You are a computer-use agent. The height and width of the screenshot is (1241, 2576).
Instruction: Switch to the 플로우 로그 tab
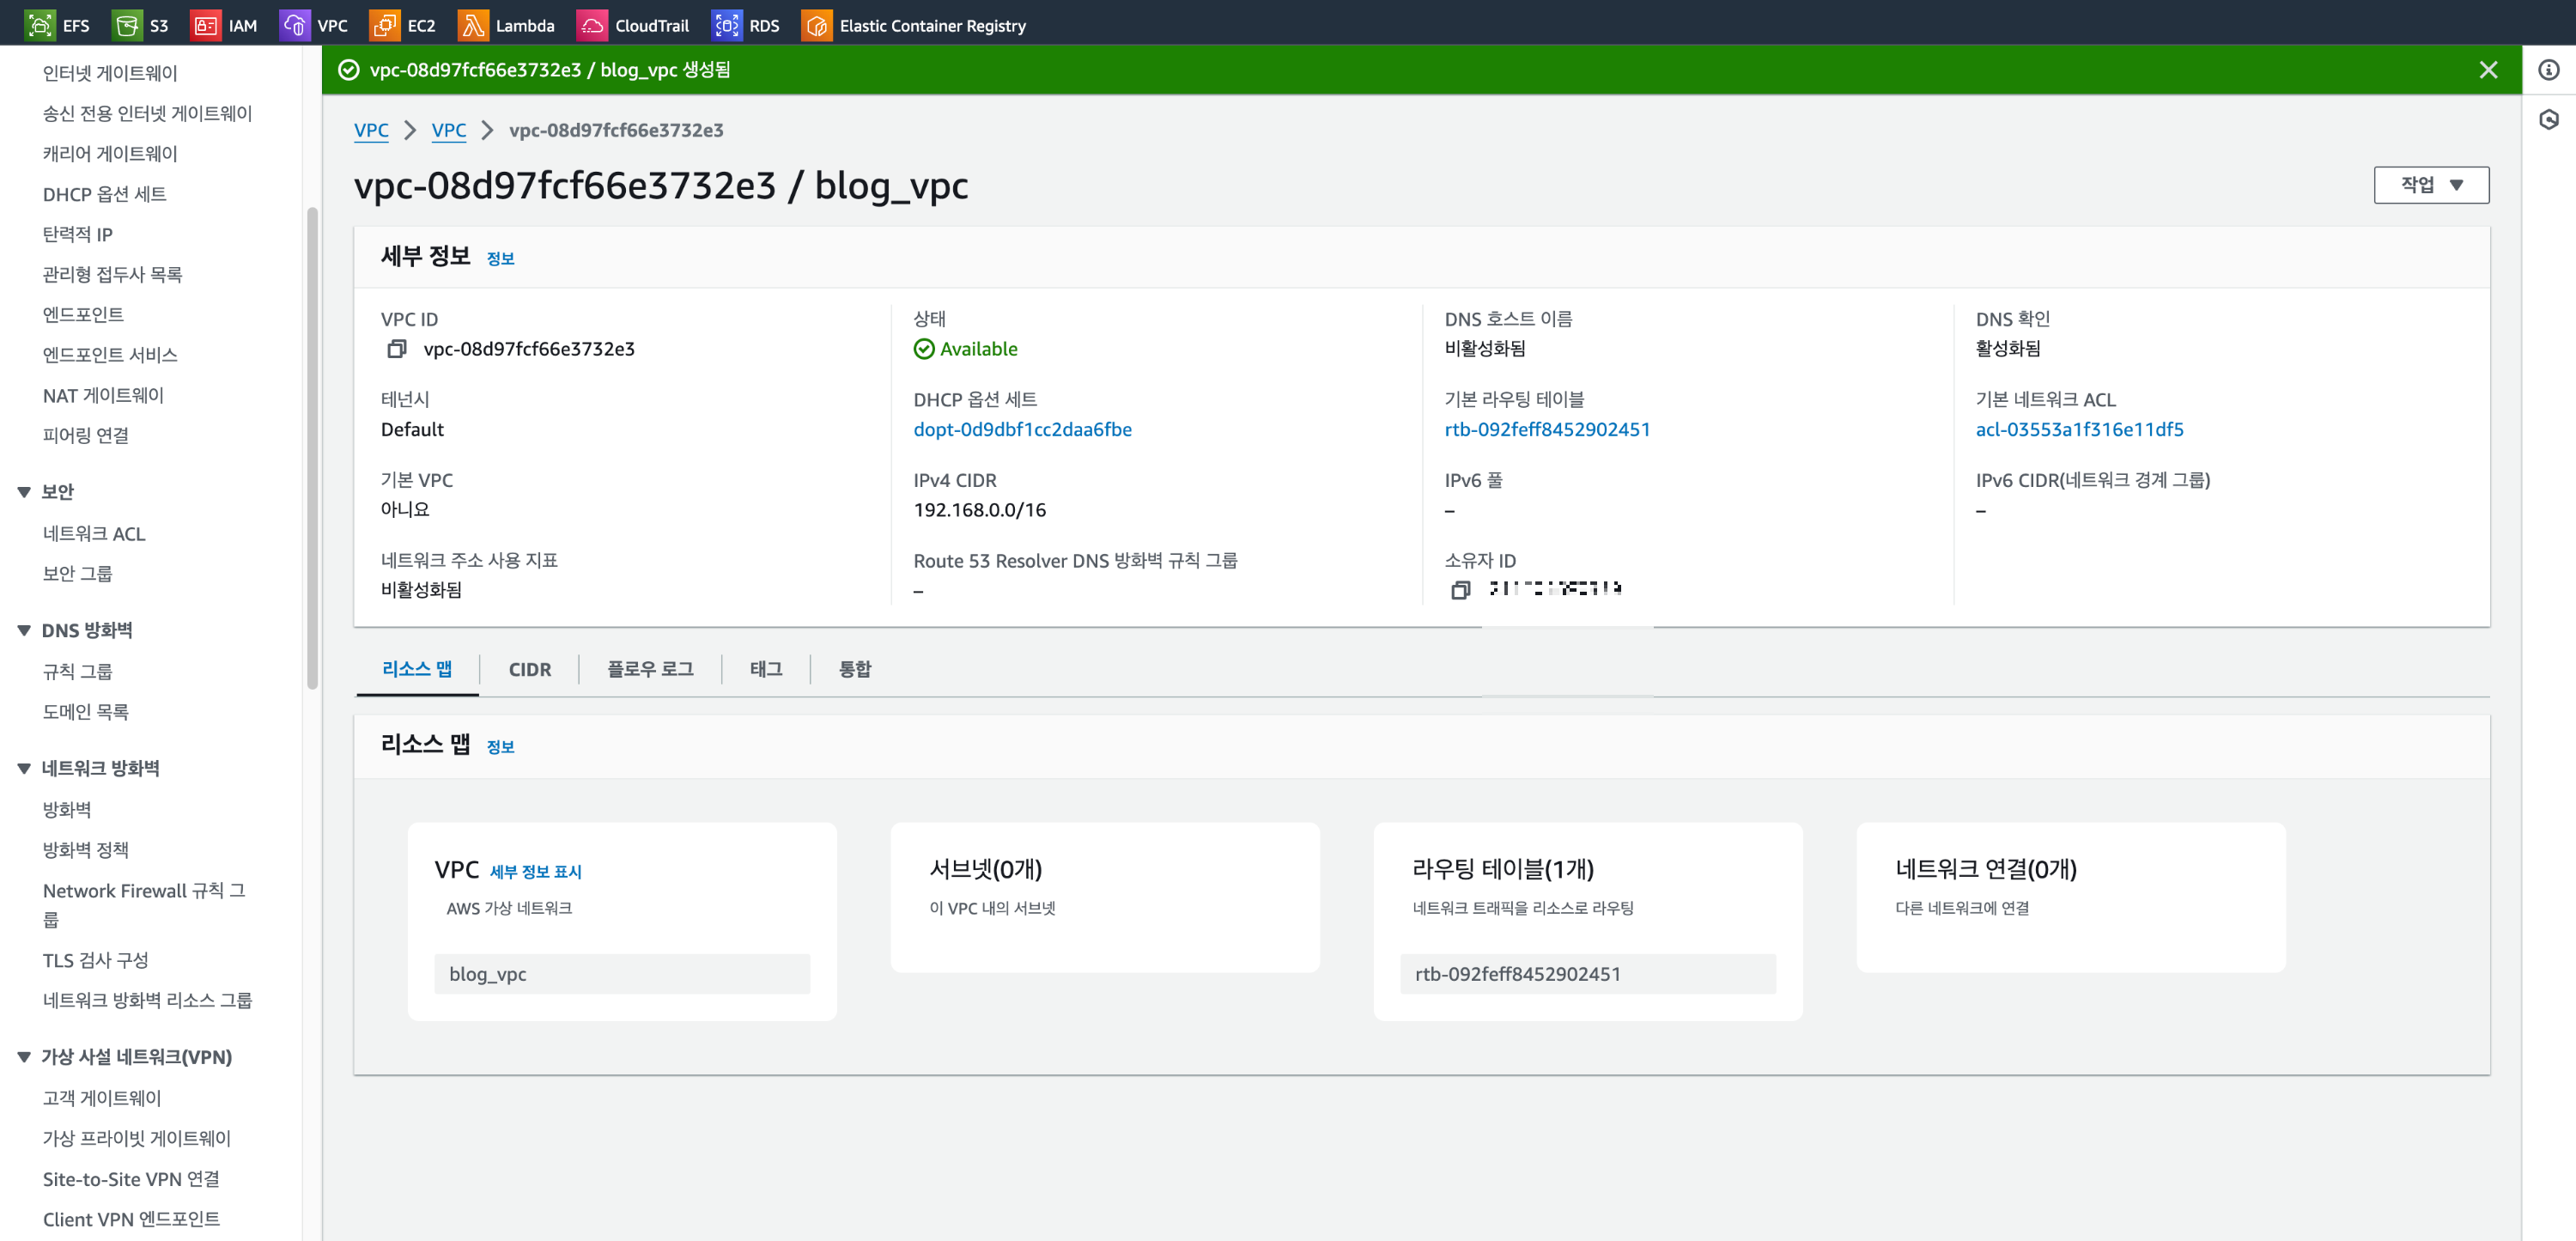coord(650,669)
